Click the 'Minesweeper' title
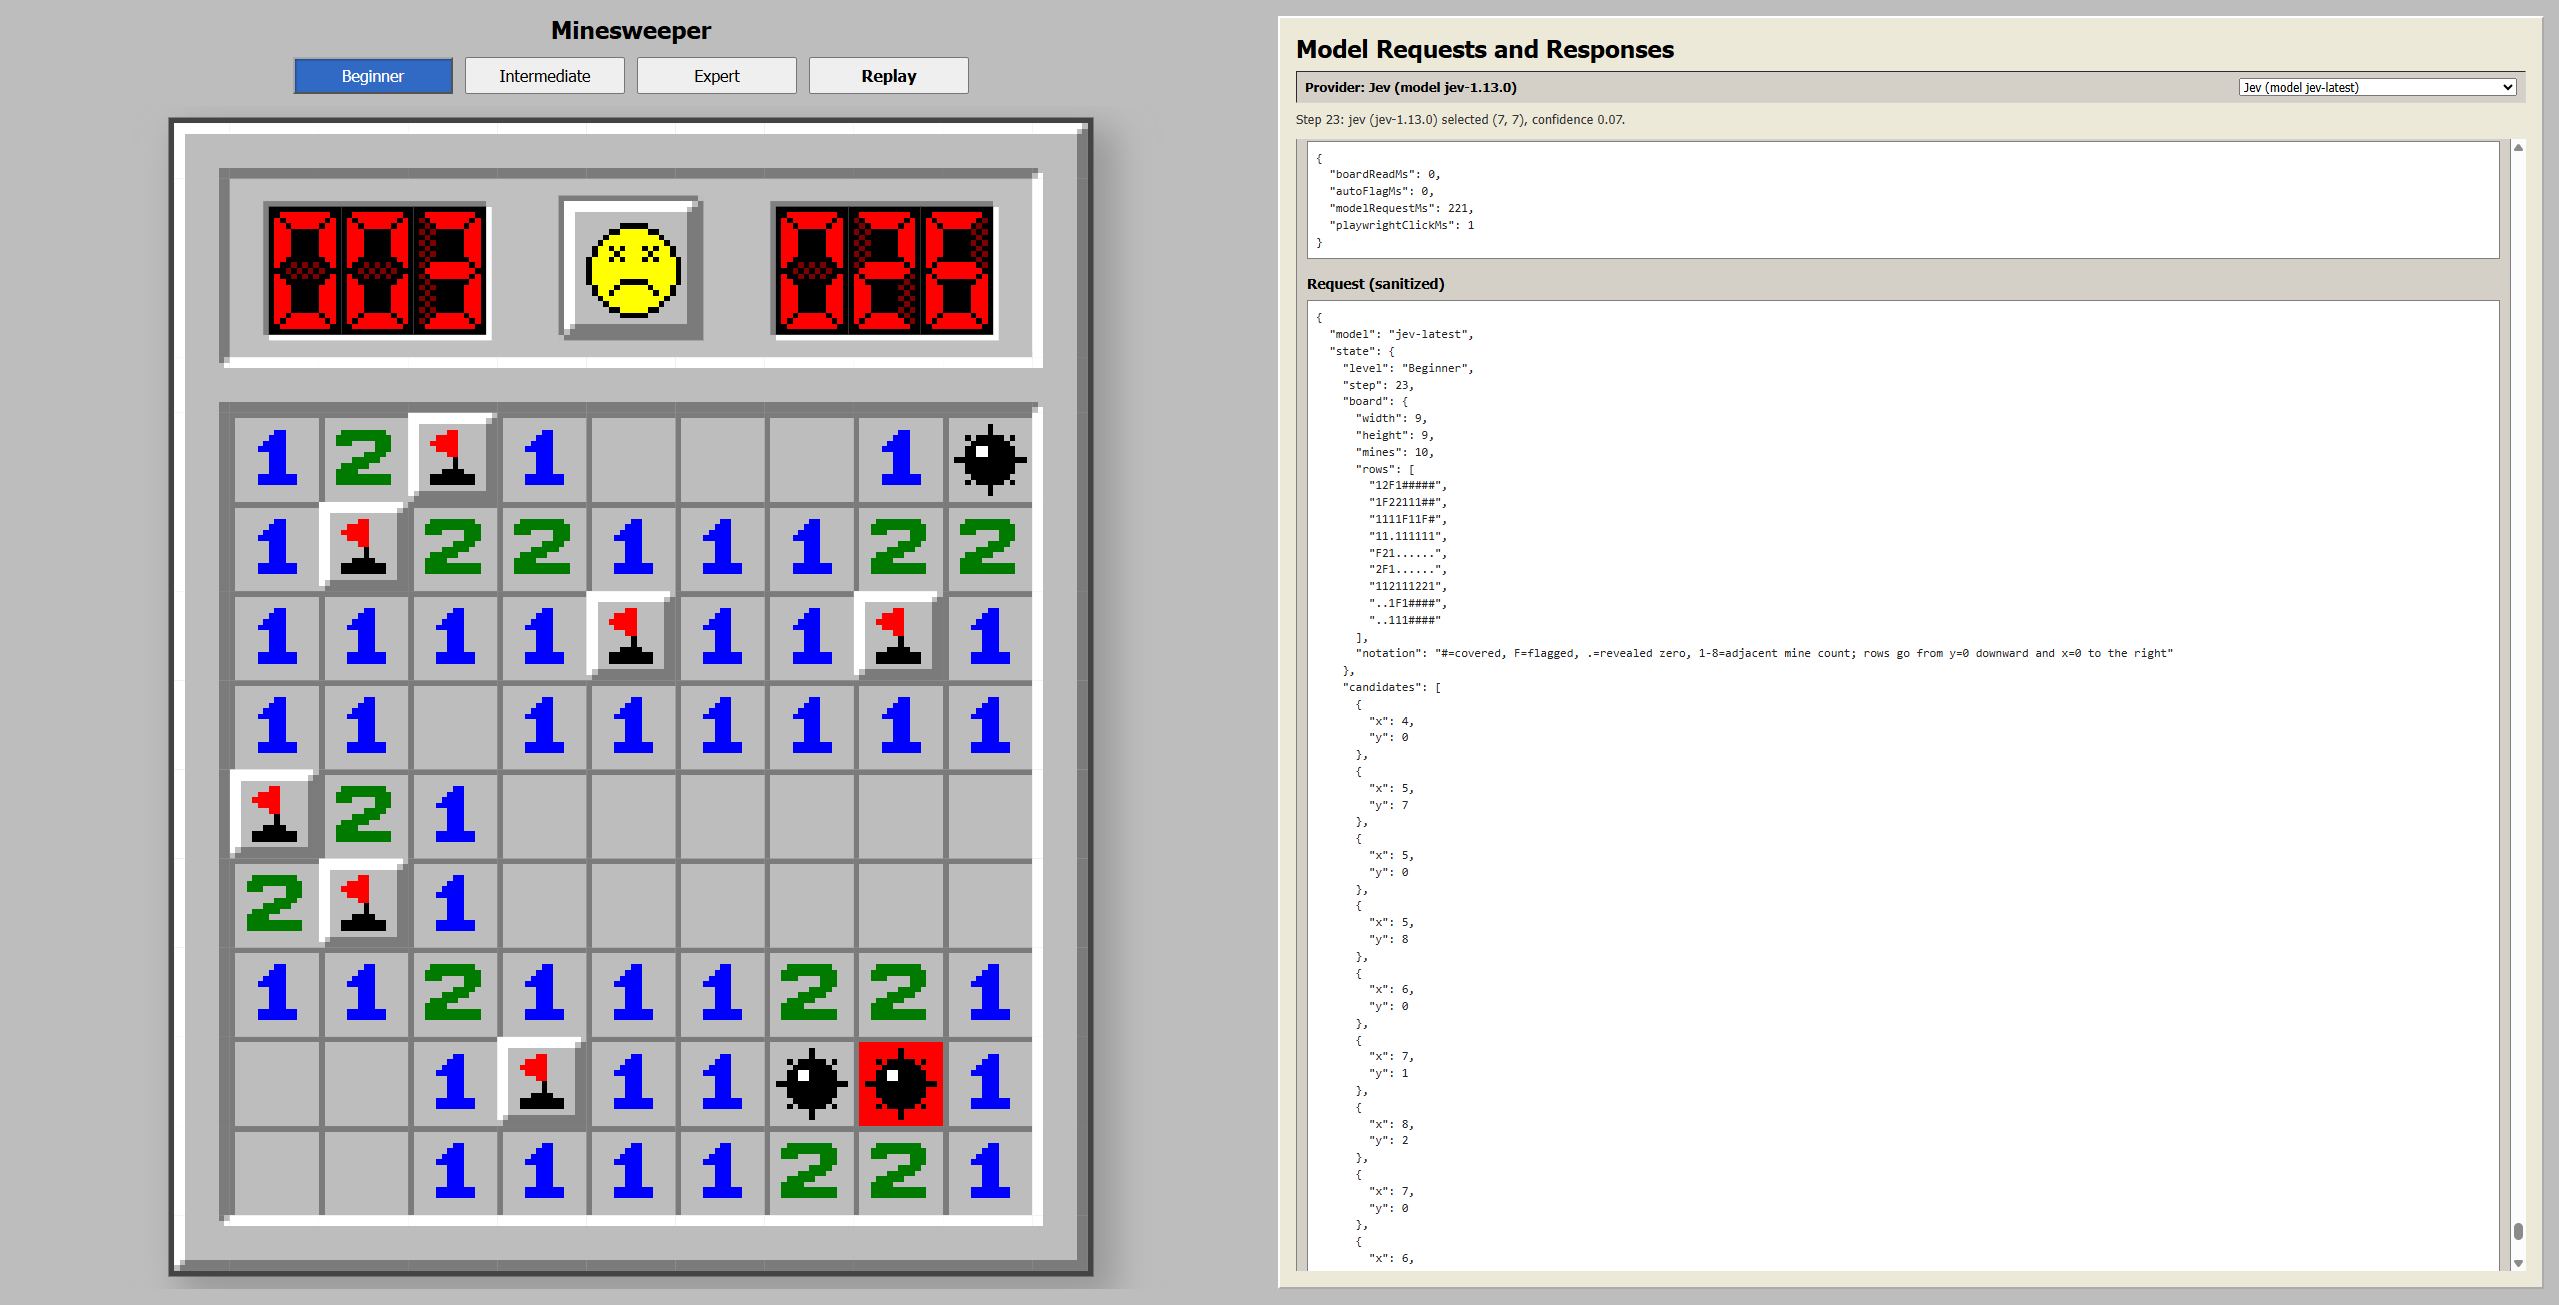Screen dimensions: 2559x1305 click(631, 30)
